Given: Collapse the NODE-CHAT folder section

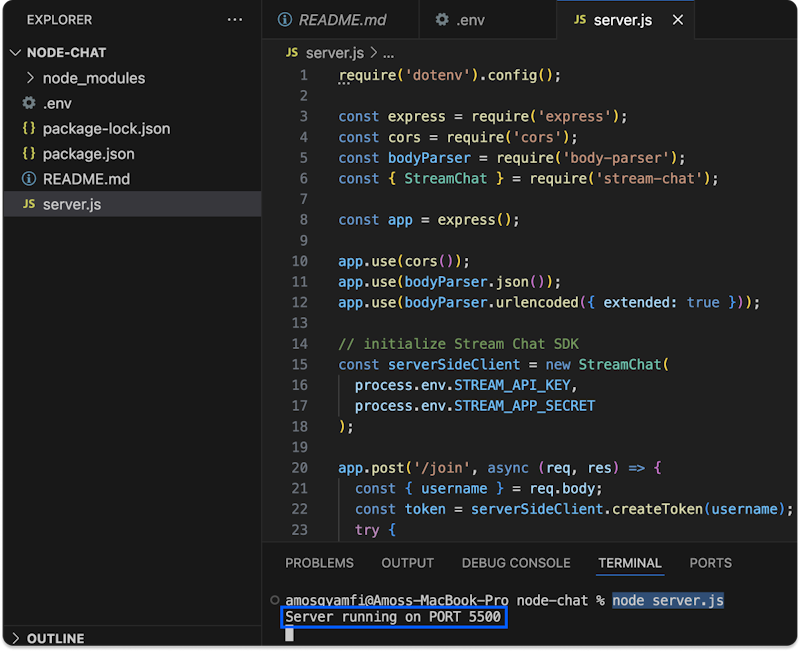Looking at the screenshot, I should click(16, 52).
